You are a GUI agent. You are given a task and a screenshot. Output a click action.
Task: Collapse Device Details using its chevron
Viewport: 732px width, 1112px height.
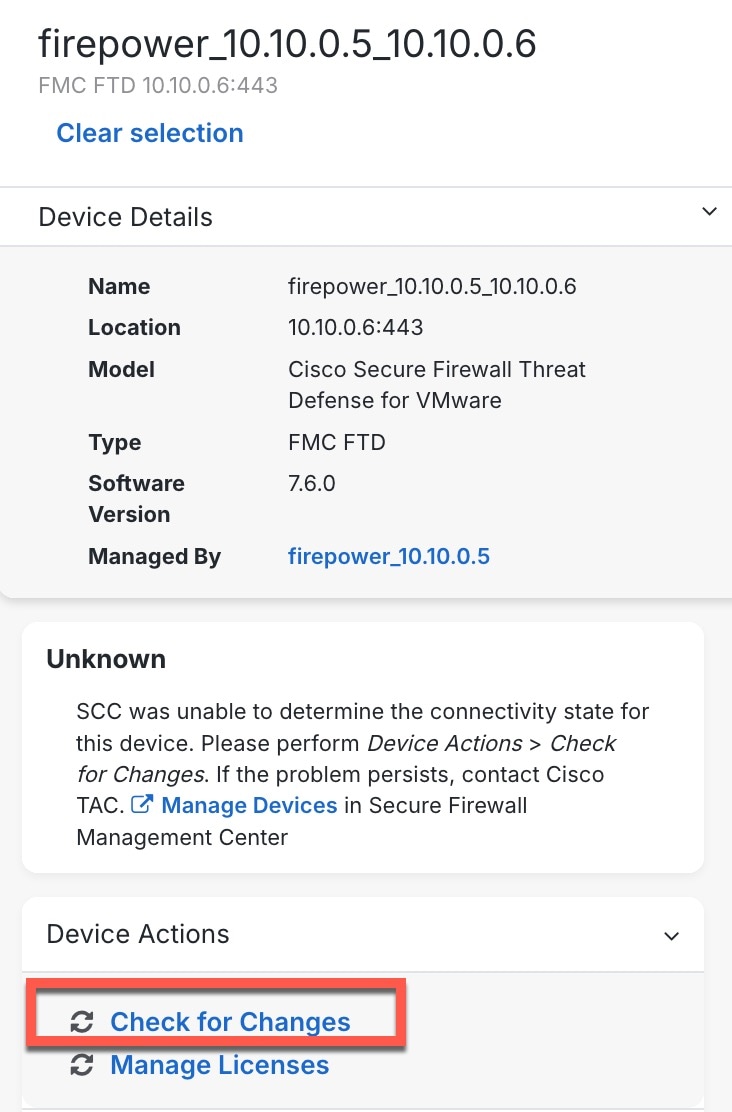click(709, 211)
